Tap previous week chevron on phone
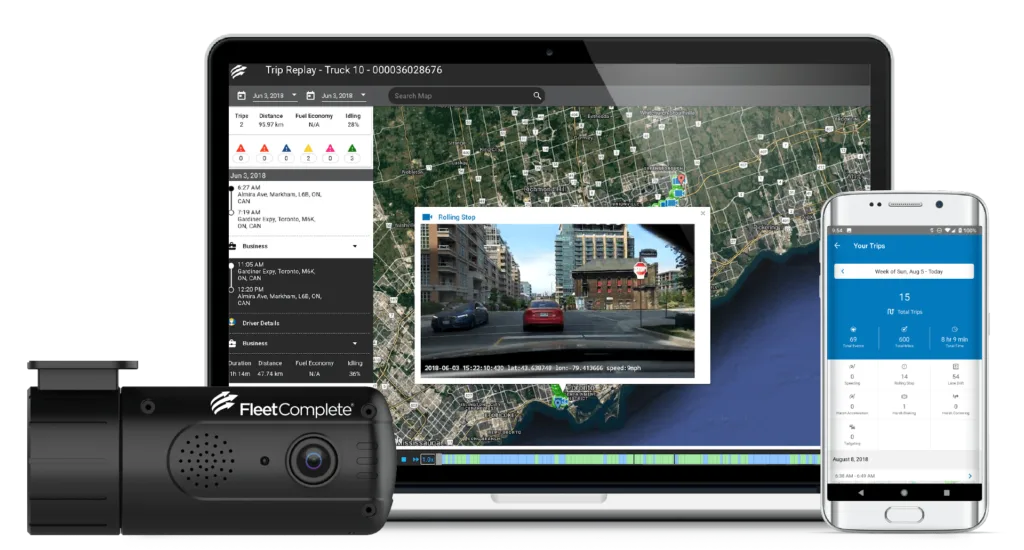Screen dimensions: 1024x550 842,271
